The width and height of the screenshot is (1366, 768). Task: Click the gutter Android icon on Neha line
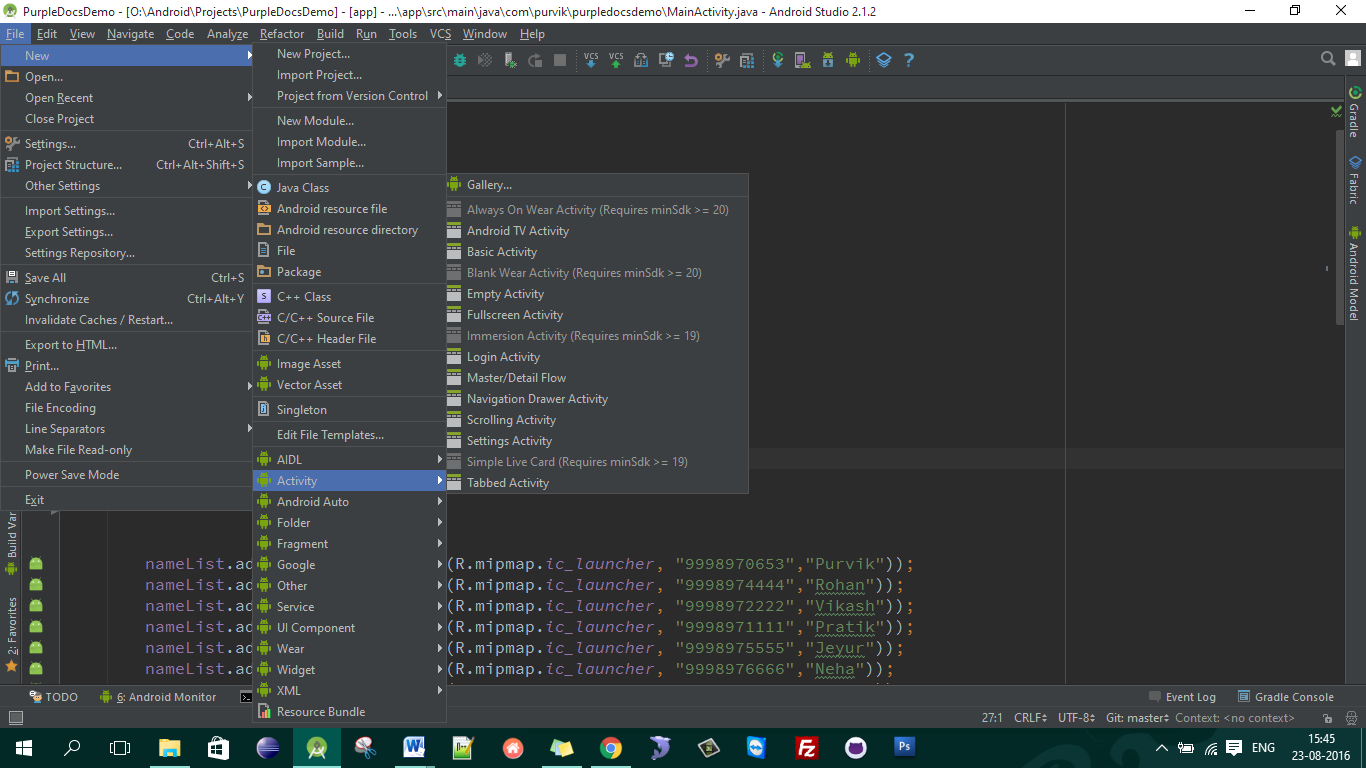[x=36, y=669]
